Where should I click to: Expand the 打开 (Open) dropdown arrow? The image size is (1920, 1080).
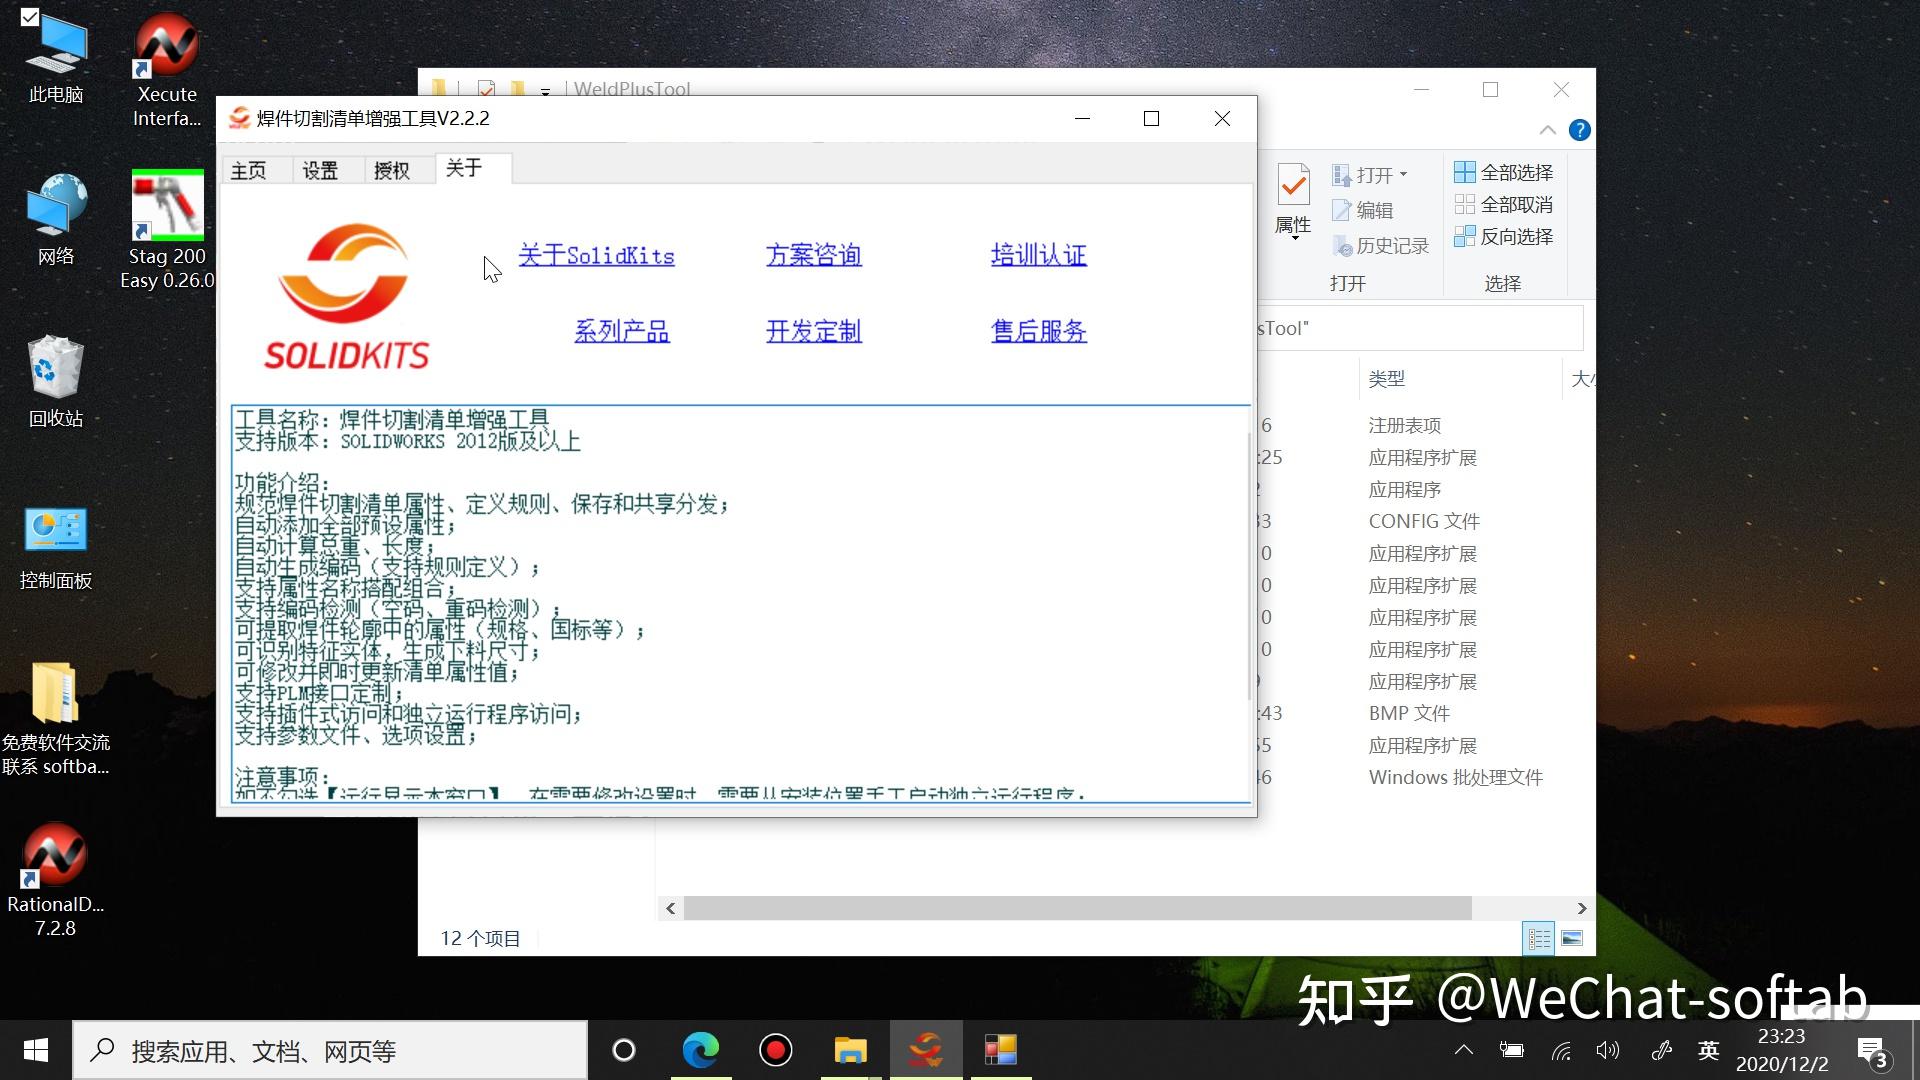coord(1404,175)
